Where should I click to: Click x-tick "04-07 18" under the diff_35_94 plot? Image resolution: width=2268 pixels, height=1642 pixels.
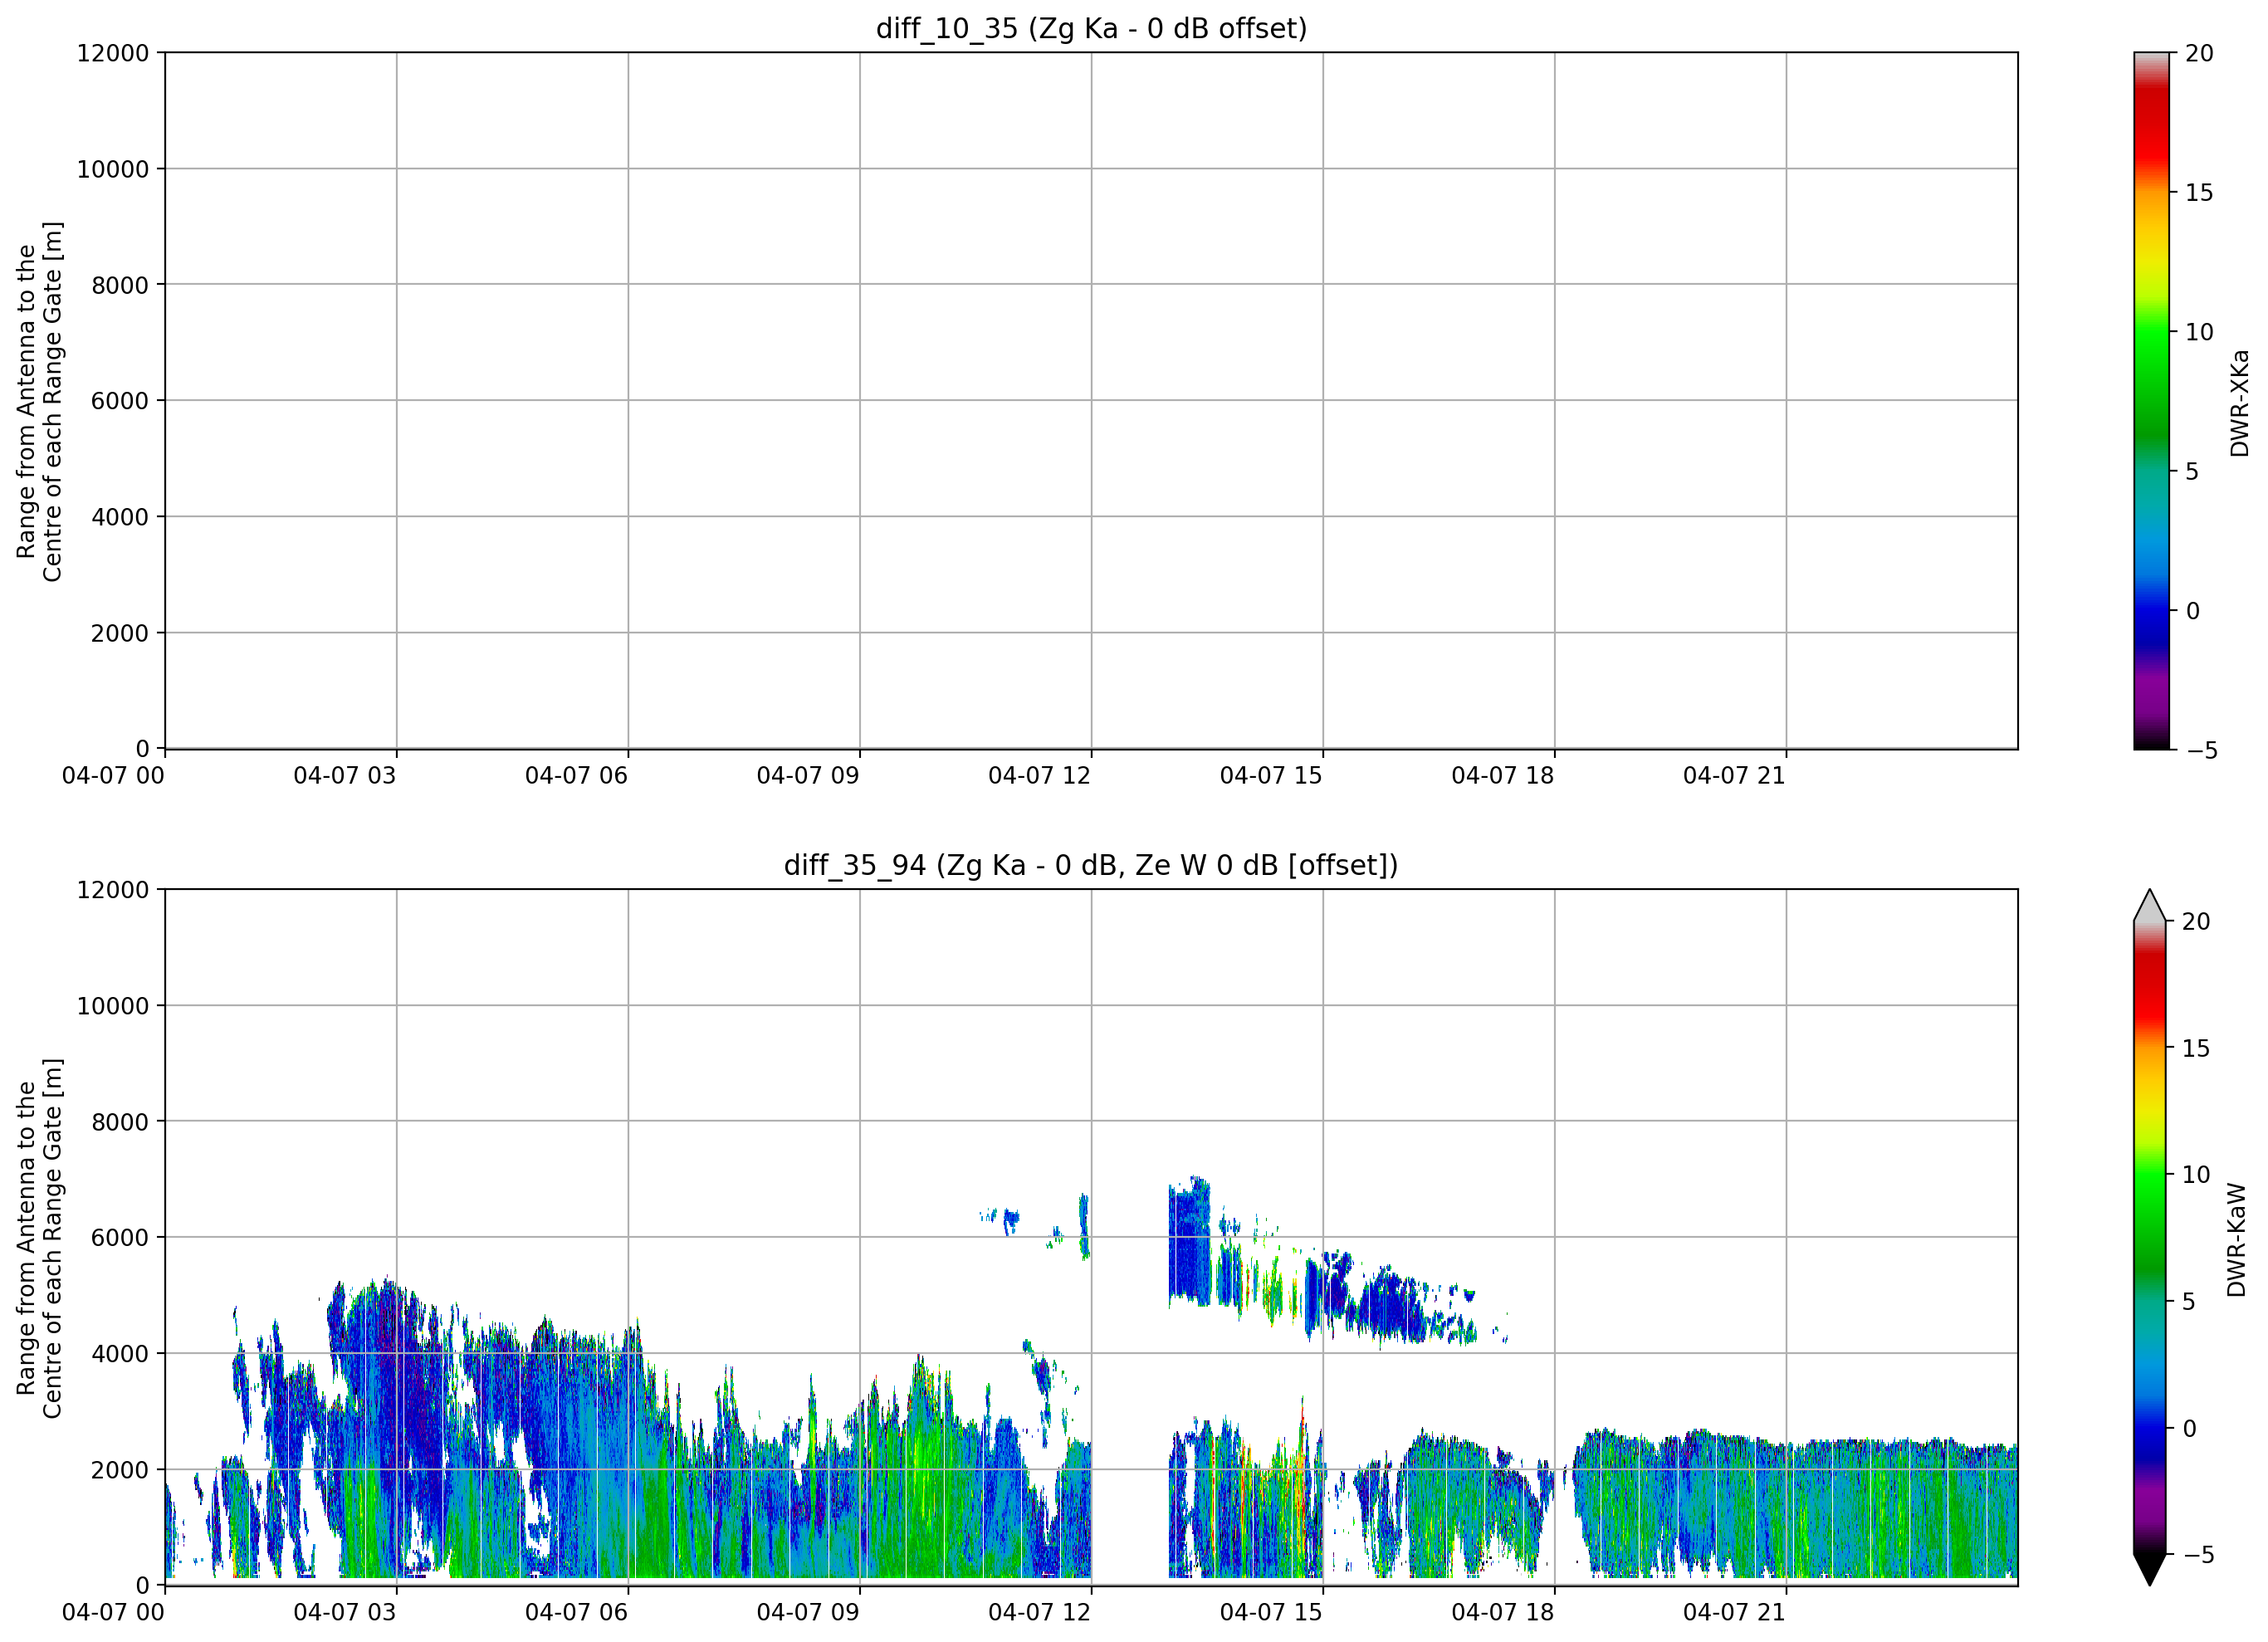coord(1503,1613)
